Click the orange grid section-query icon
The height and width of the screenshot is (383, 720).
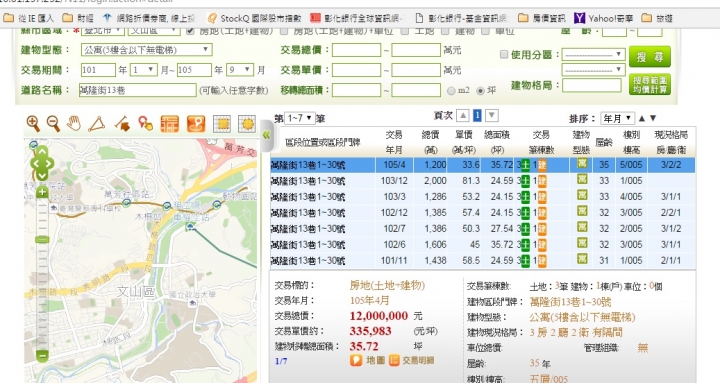[x=170, y=124]
